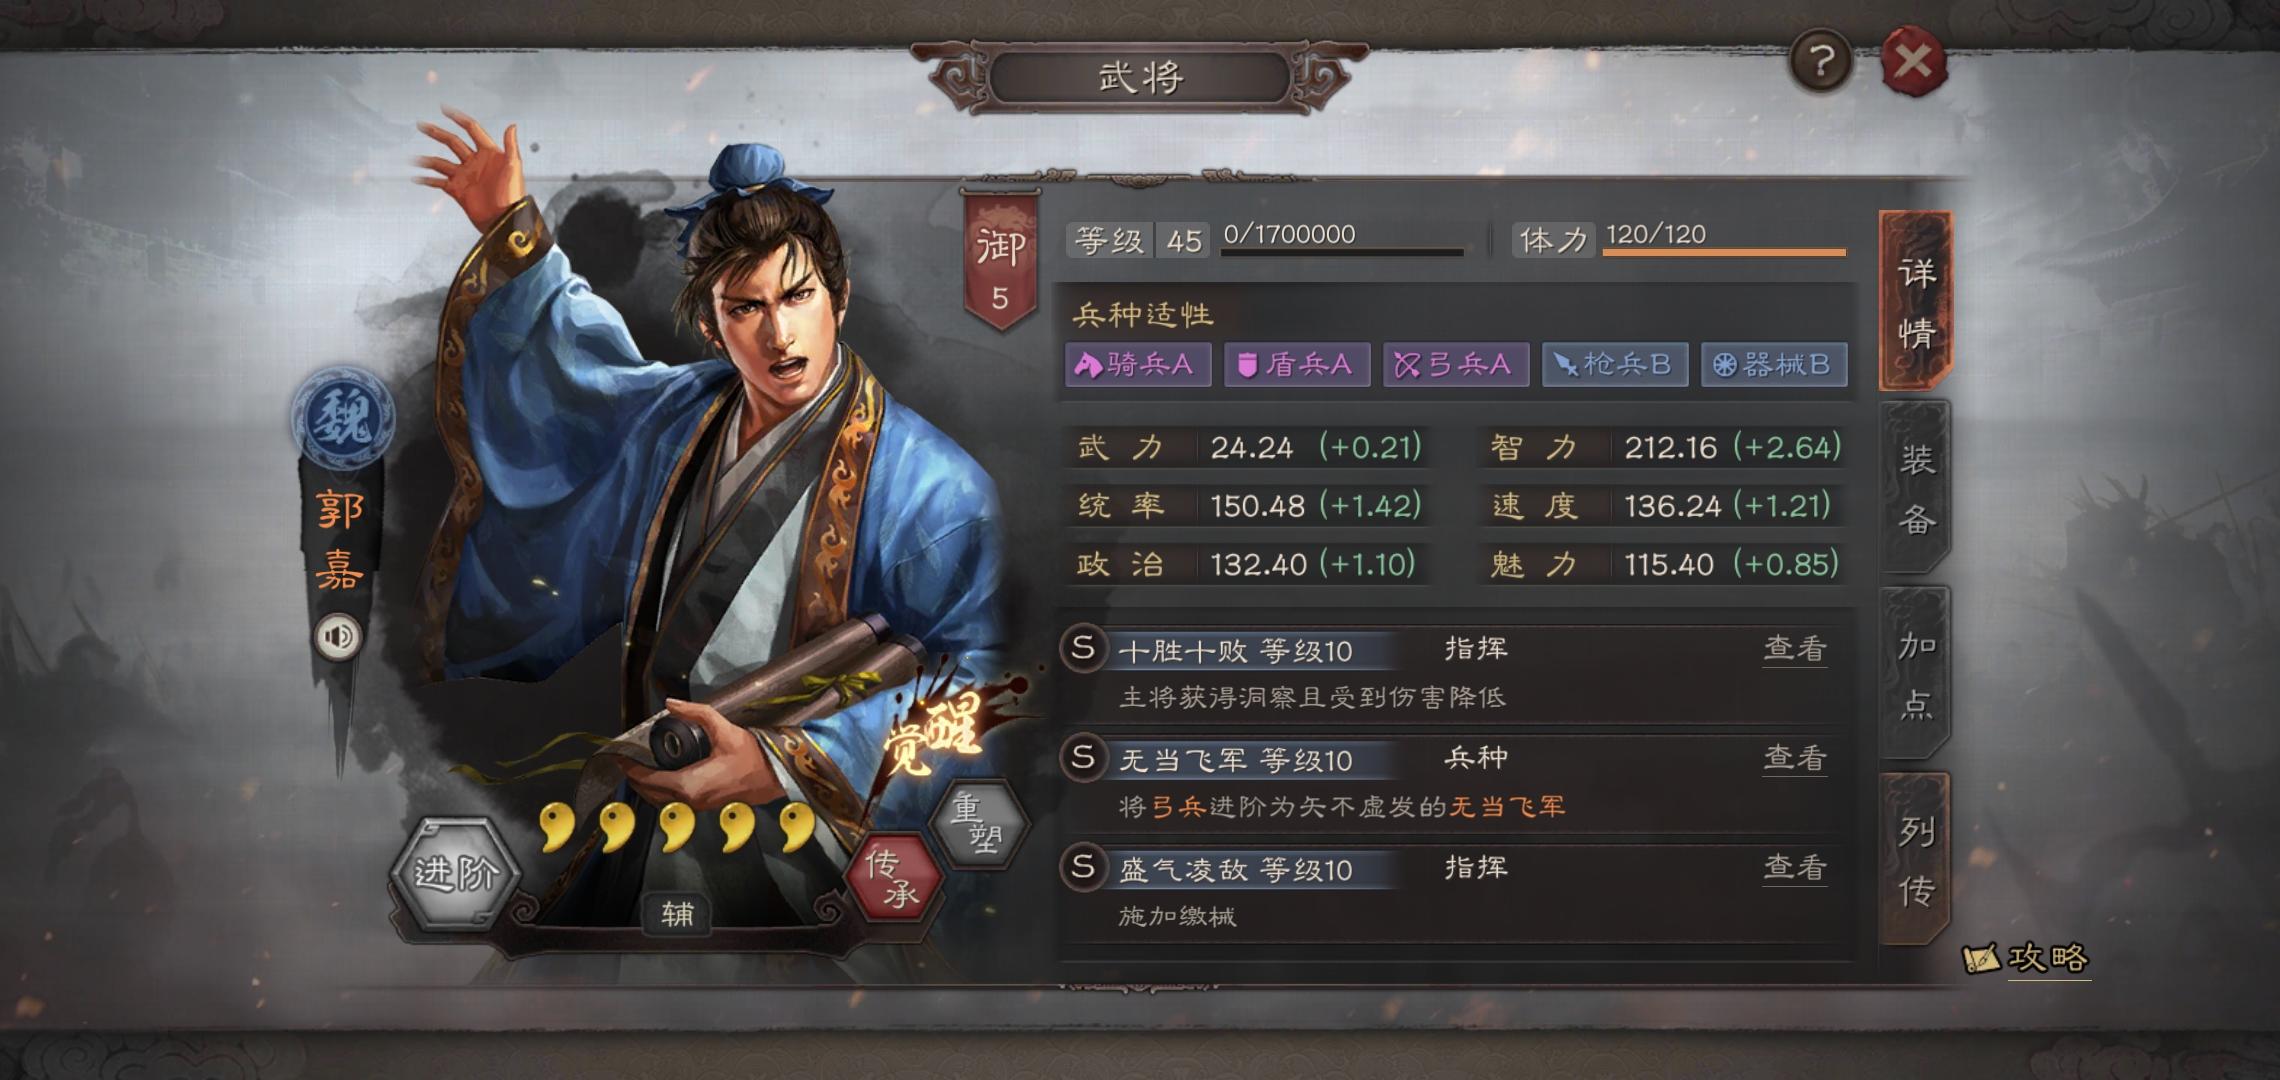The height and width of the screenshot is (1080, 2280).
Task: Open the 进阶 hexagon button
Action: (455, 874)
